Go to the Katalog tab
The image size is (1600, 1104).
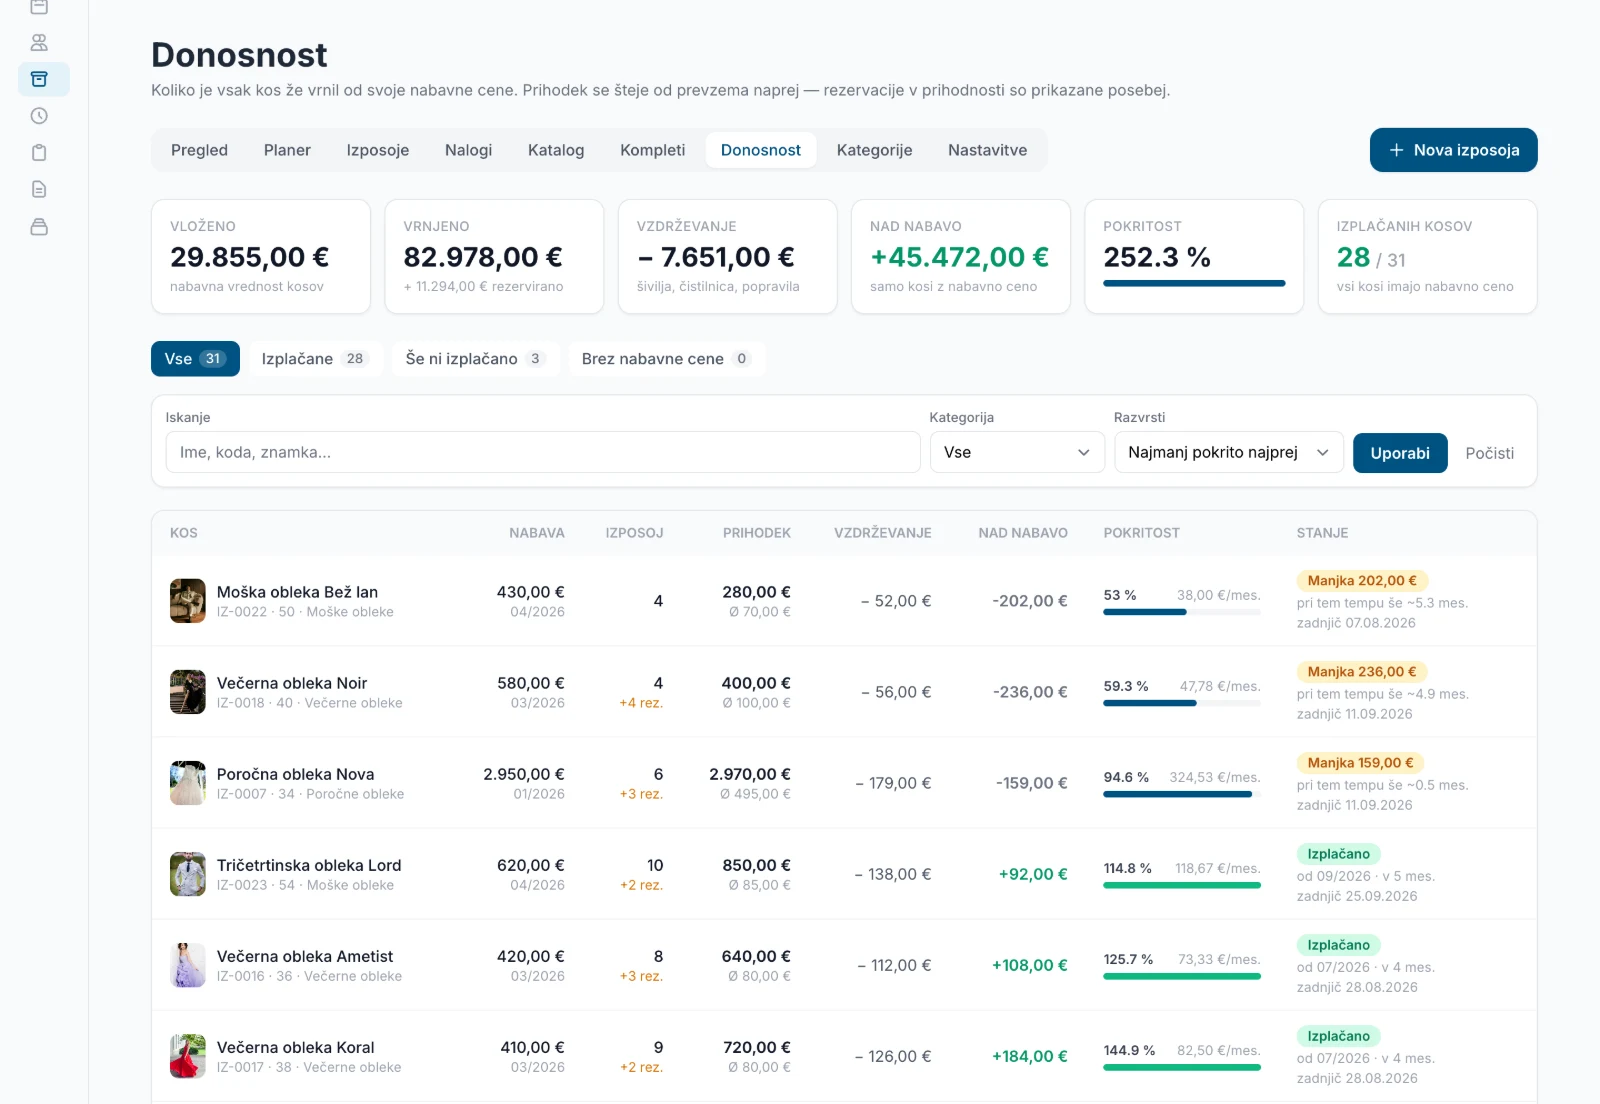[x=556, y=150]
